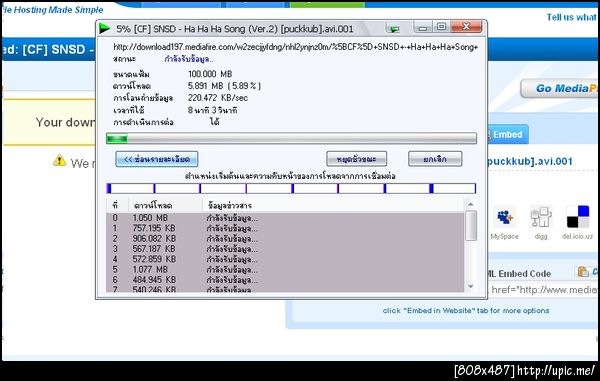Click the connections list scrollbar thumb
The height and width of the screenshot is (381, 600).
[x=471, y=225]
